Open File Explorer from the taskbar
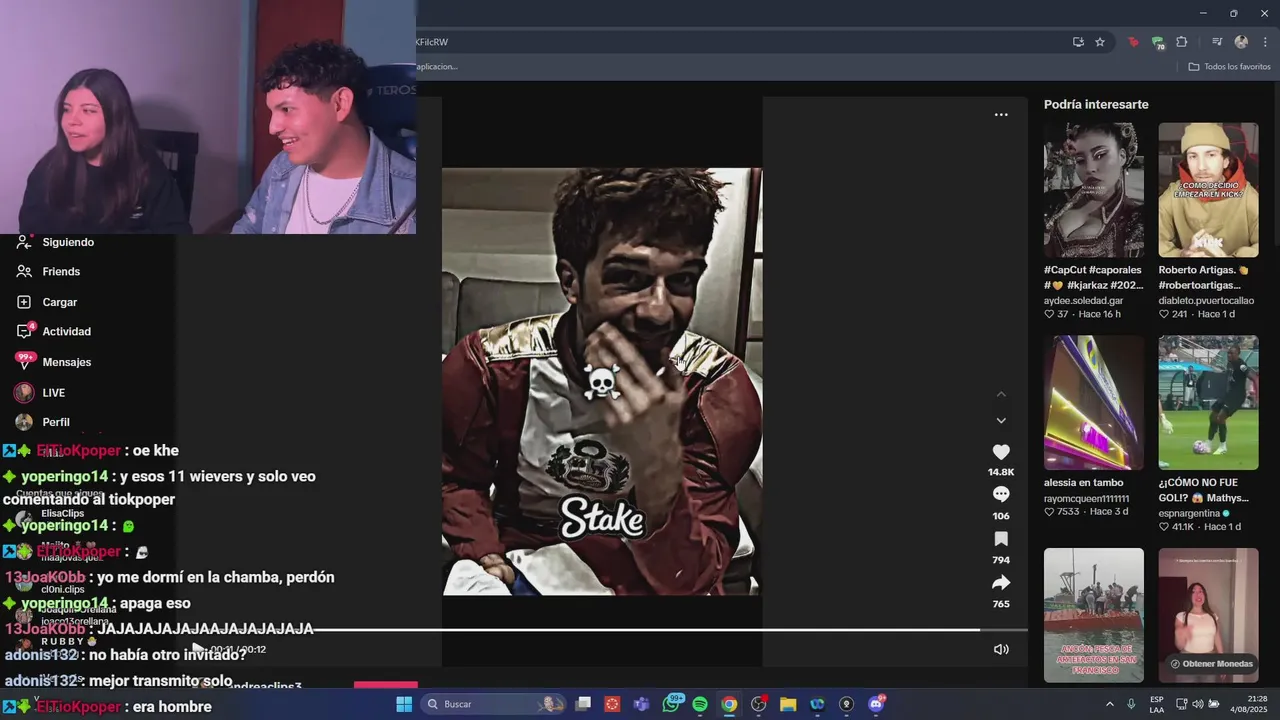The height and width of the screenshot is (720, 1280). (x=788, y=704)
